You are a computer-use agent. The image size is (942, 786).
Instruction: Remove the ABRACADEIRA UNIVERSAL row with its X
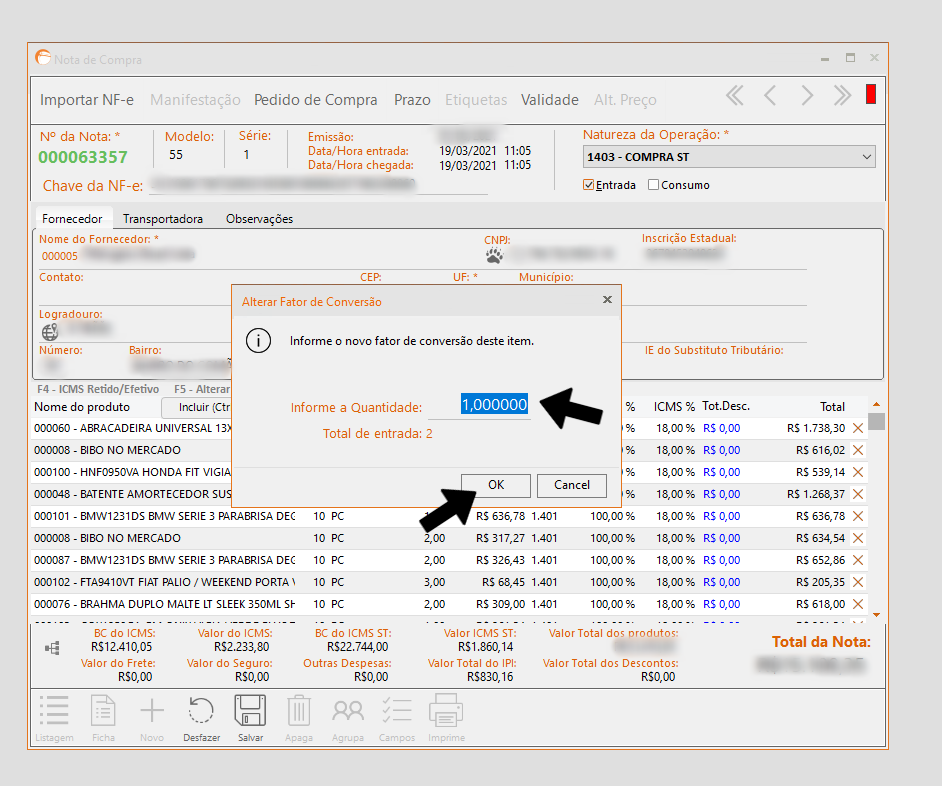coord(858,428)
